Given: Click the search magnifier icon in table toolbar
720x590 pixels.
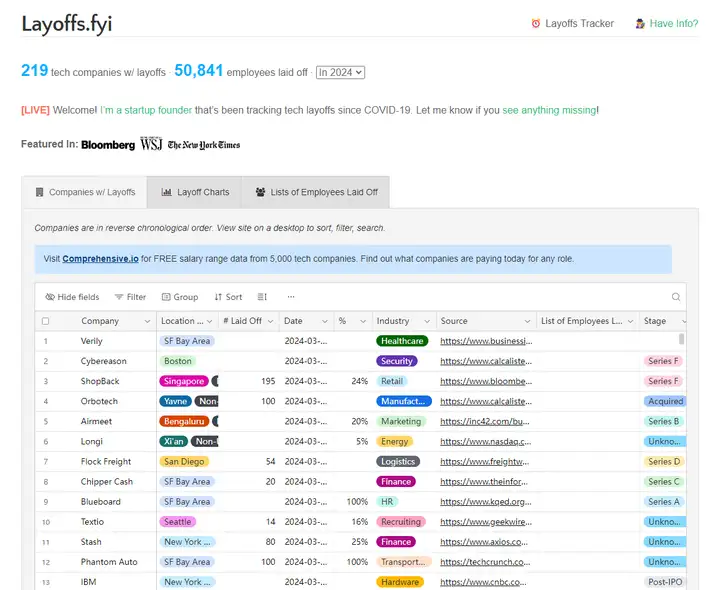Looking at the screenshot, I should (x=676, y=297).
